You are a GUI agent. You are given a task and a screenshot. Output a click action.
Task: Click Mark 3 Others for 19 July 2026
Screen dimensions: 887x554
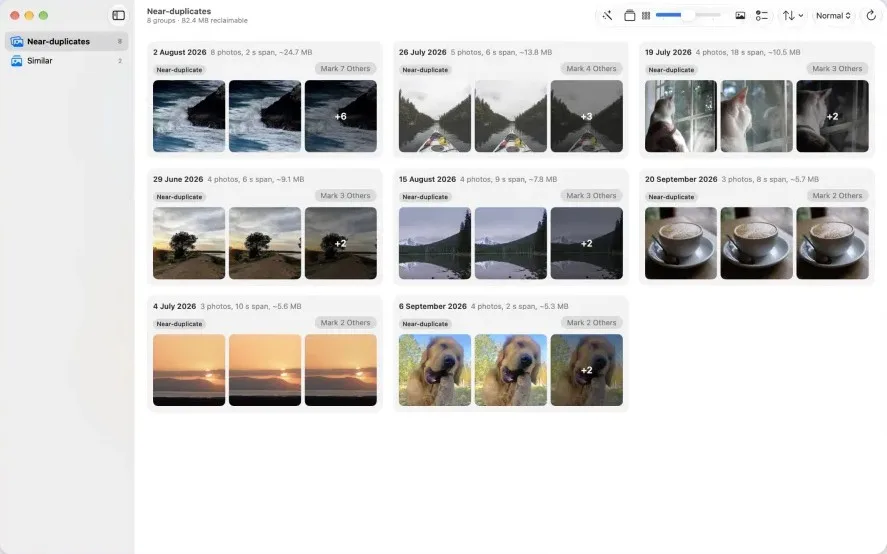pyautogui.click(x=837, y=68)
